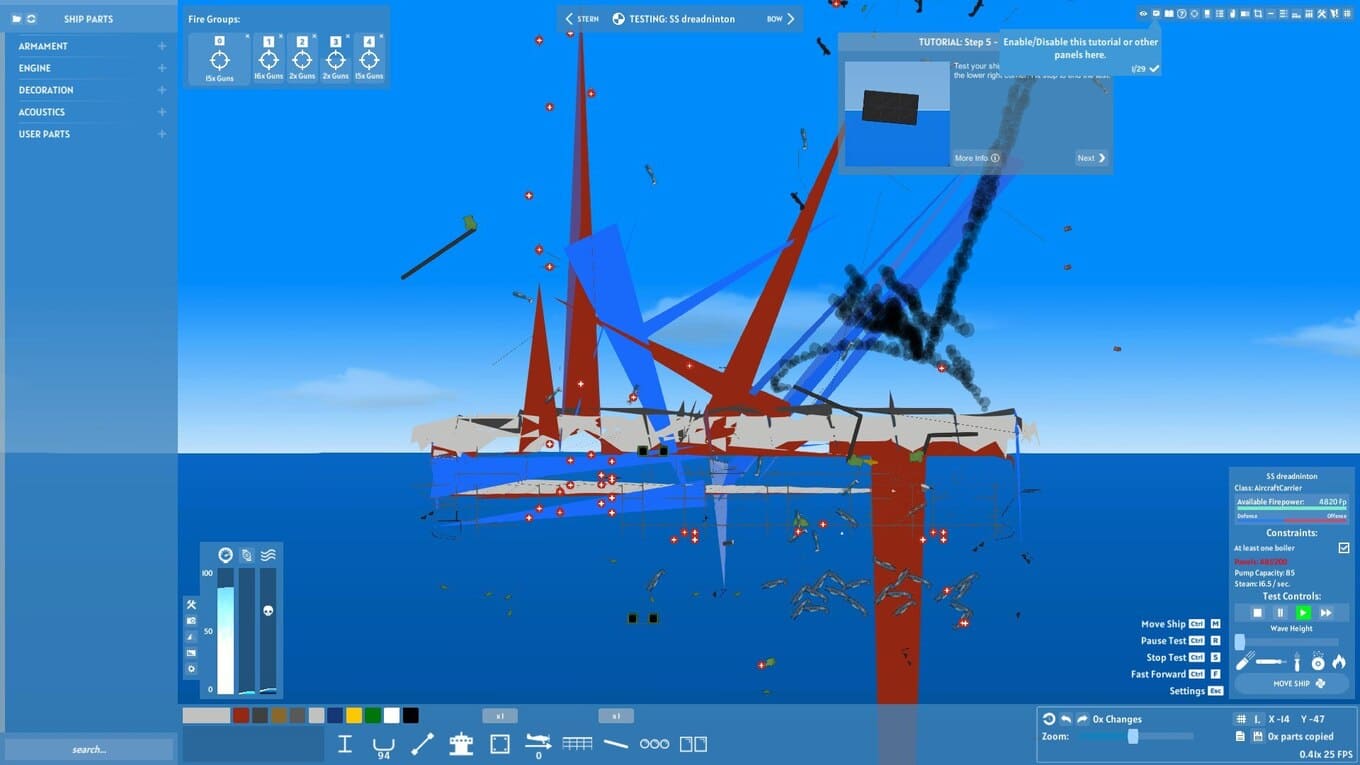Toggle the grid snap icon
This screenshot has width=1360, height=765.
tap(1240, 719)
